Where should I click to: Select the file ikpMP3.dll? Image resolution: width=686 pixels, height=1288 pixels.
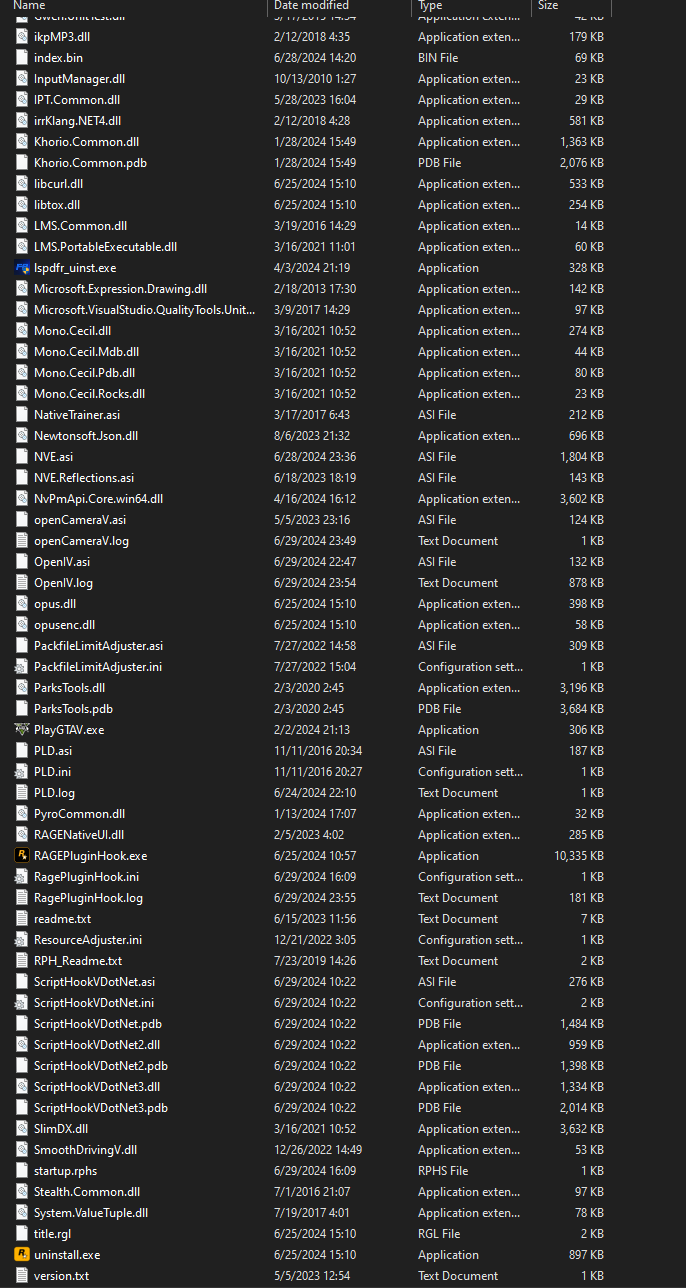(62, 37)
